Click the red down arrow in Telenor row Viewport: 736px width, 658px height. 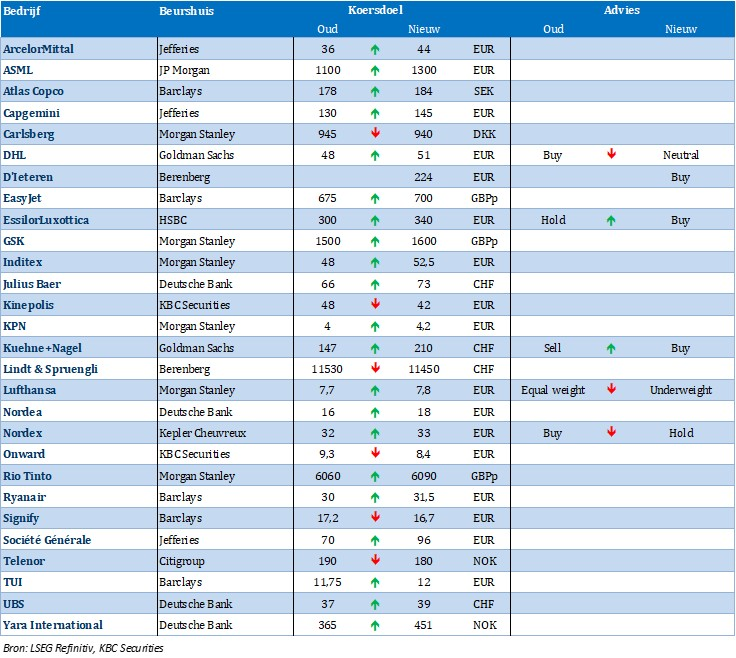[x=374, y=561]
